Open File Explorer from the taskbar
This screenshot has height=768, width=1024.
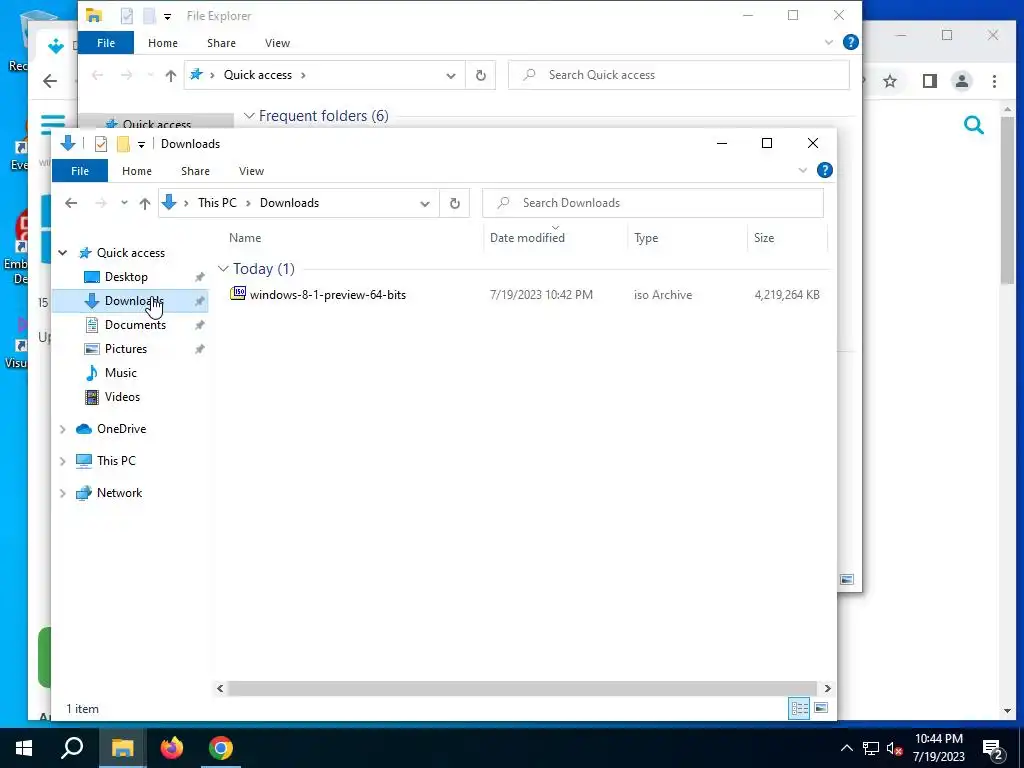[122, 748]
